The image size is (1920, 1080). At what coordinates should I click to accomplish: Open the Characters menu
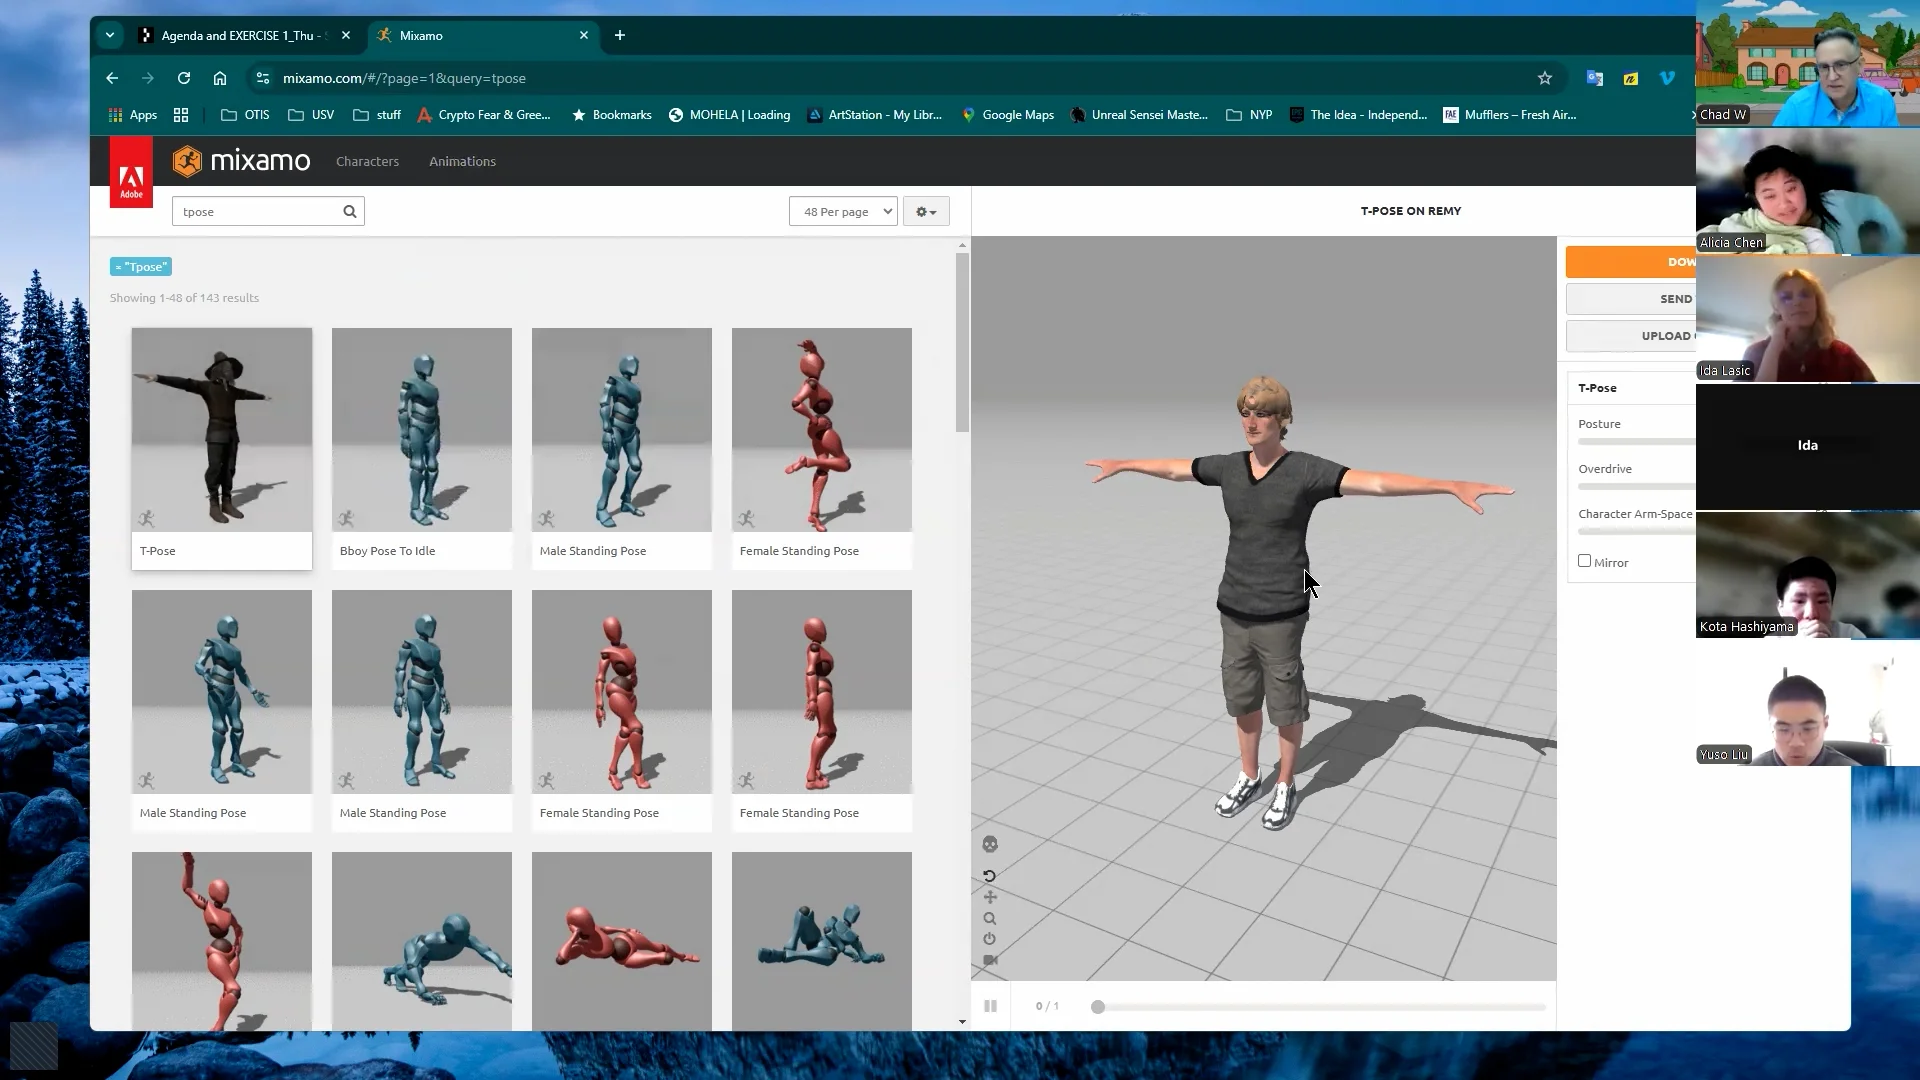tap(367, 161)
